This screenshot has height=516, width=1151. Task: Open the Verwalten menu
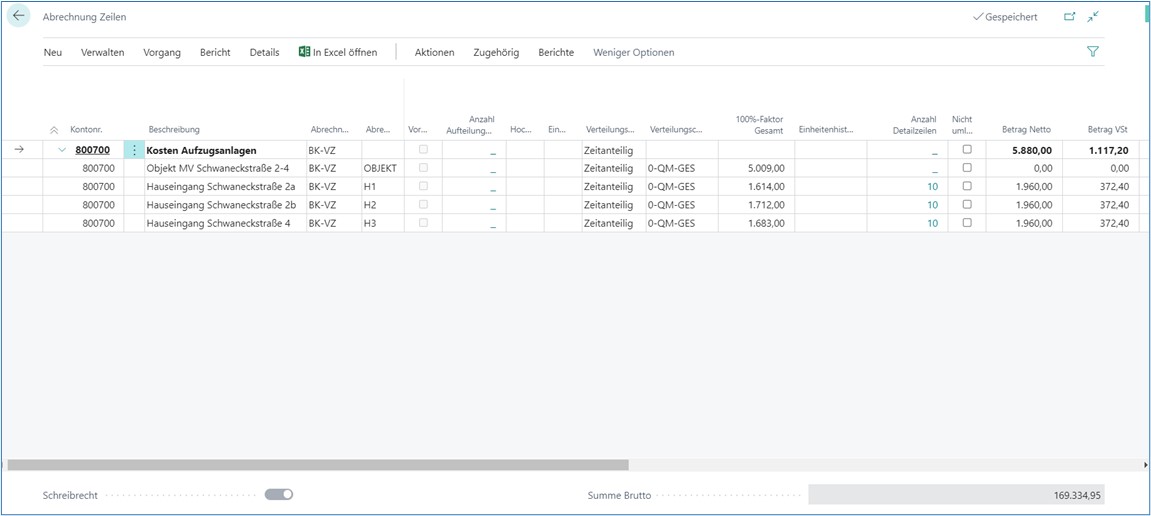click(102, 52)
